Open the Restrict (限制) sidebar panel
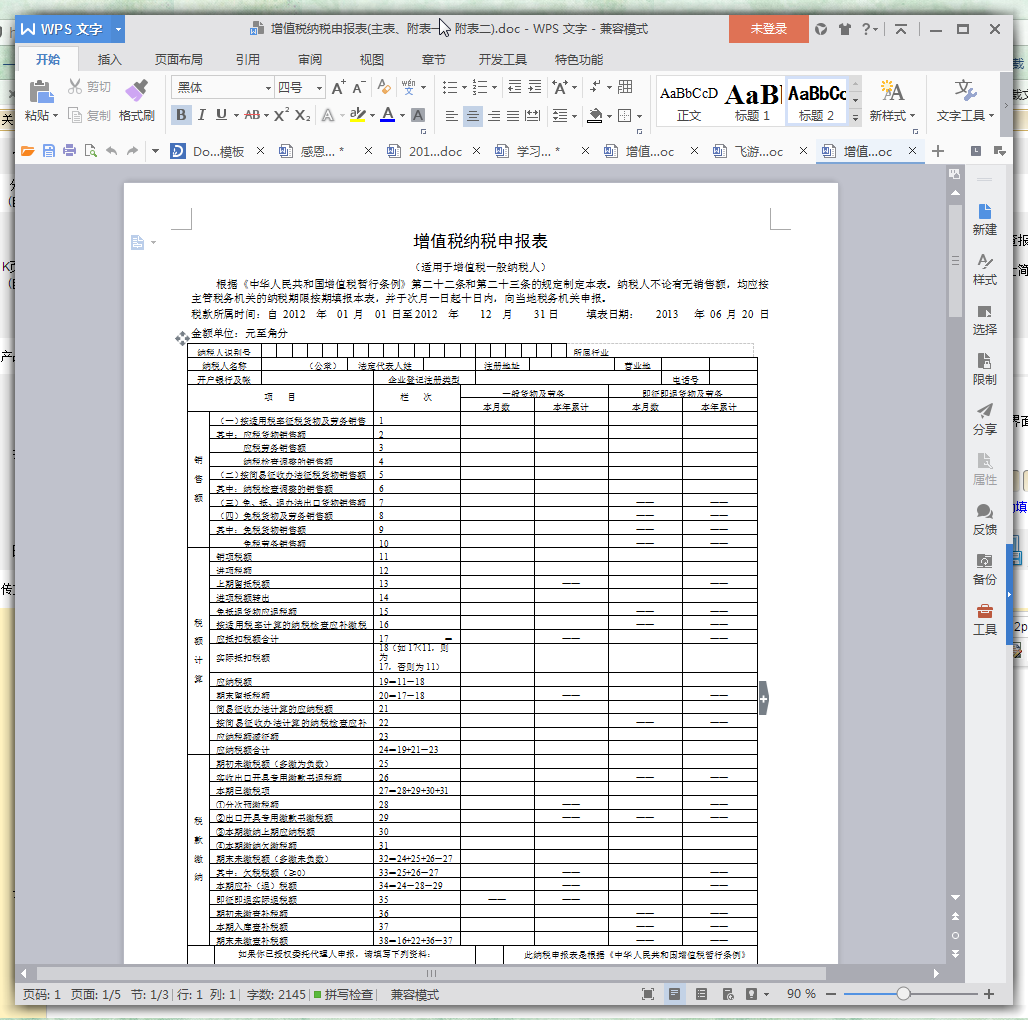This screenshot has width=1028, height=1020. (984, 369)
